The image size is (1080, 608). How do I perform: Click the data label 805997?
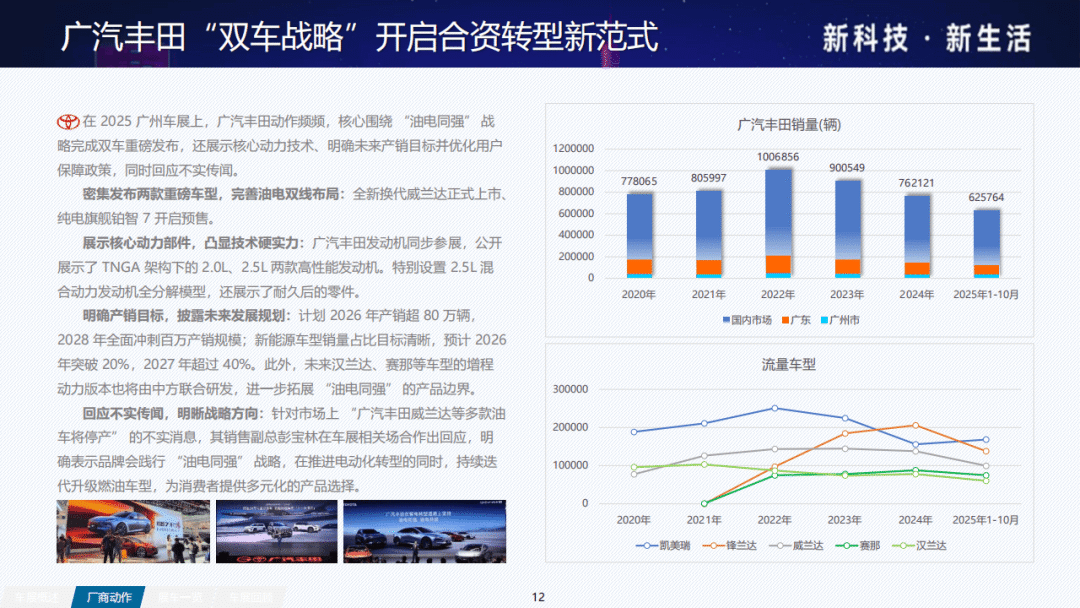tap(708, 178)
